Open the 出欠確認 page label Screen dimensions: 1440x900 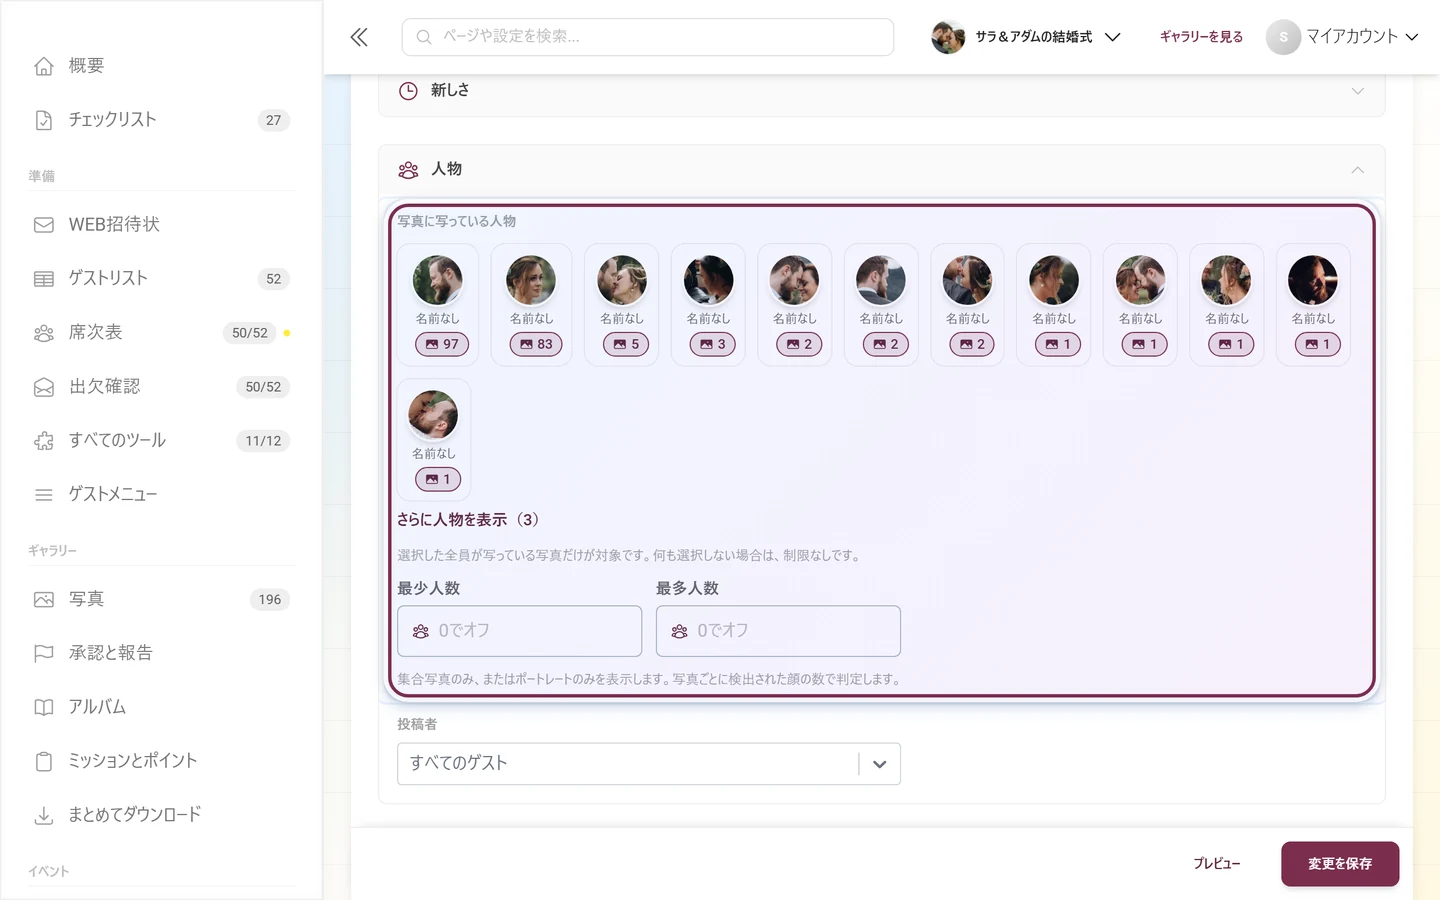105,387
